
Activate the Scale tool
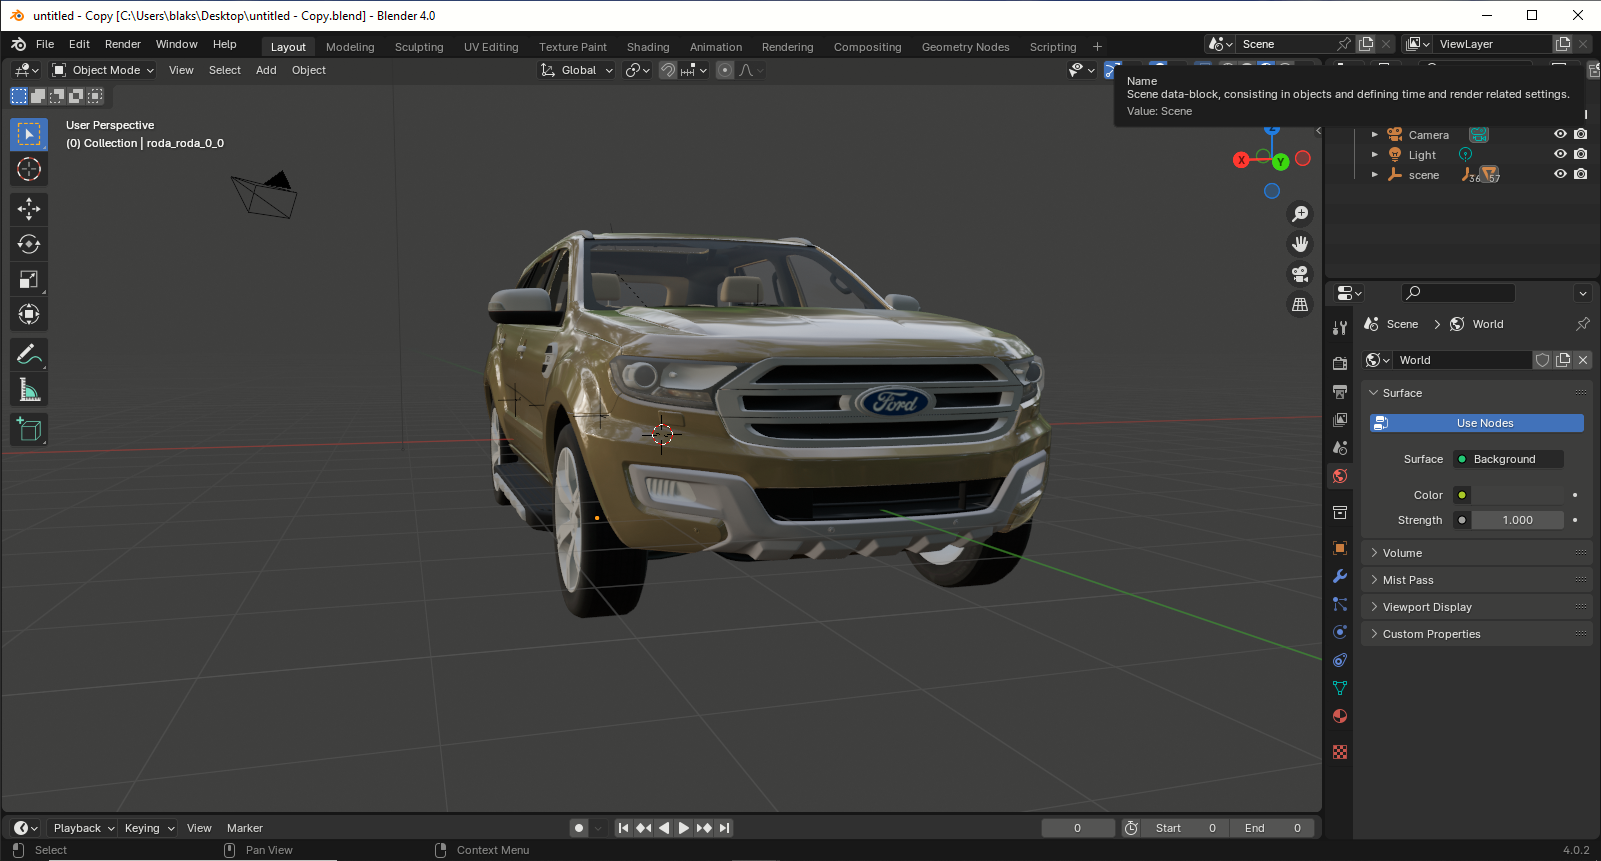(x=29, y=279)
